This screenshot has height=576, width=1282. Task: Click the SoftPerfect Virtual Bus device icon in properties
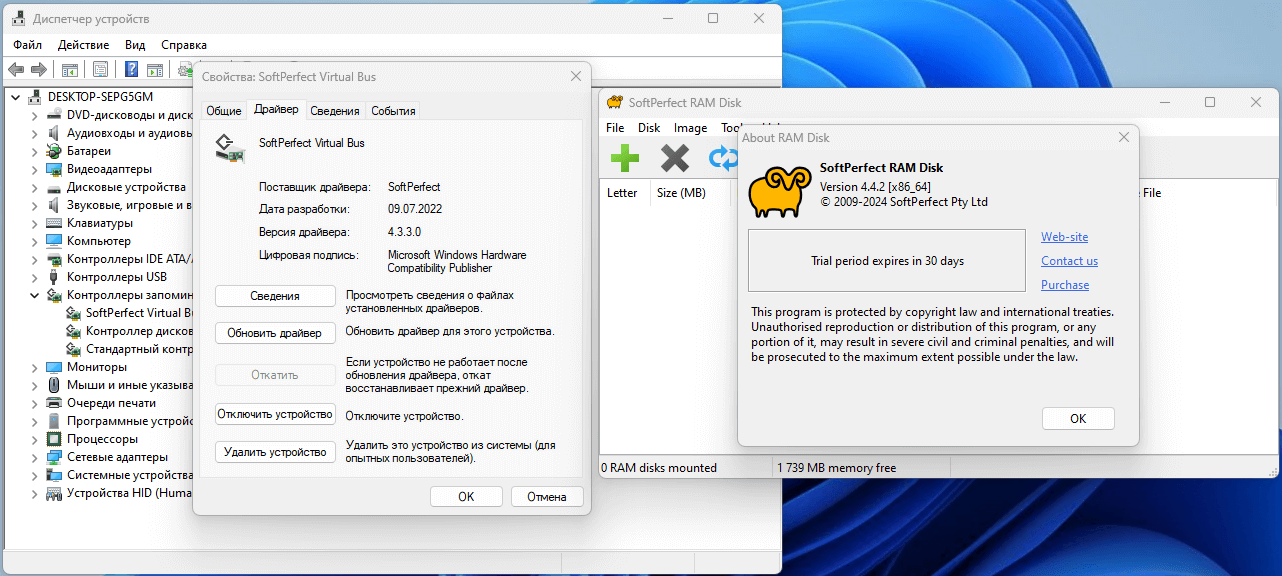[x=230, y=148]
